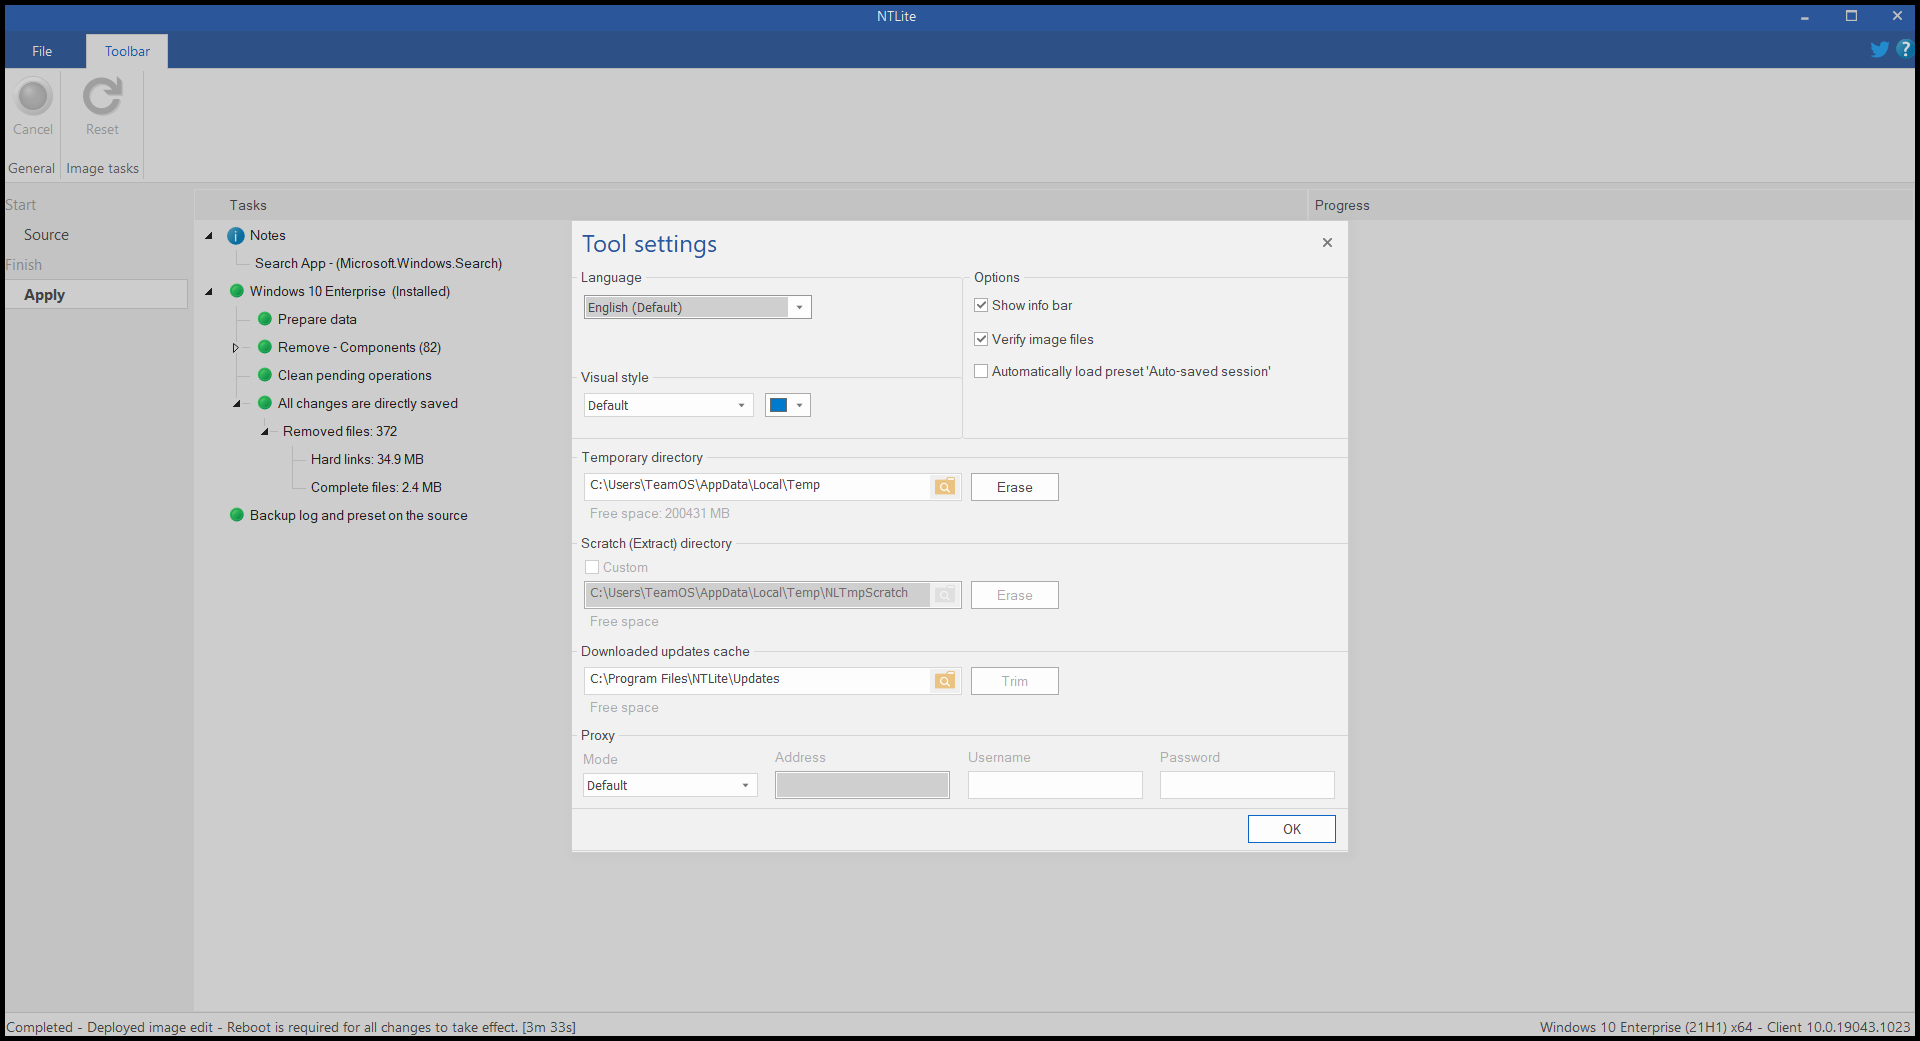1920x1041 pixels.
Task: Click Erase button for Scratch directory
Action: point(1014,595)
